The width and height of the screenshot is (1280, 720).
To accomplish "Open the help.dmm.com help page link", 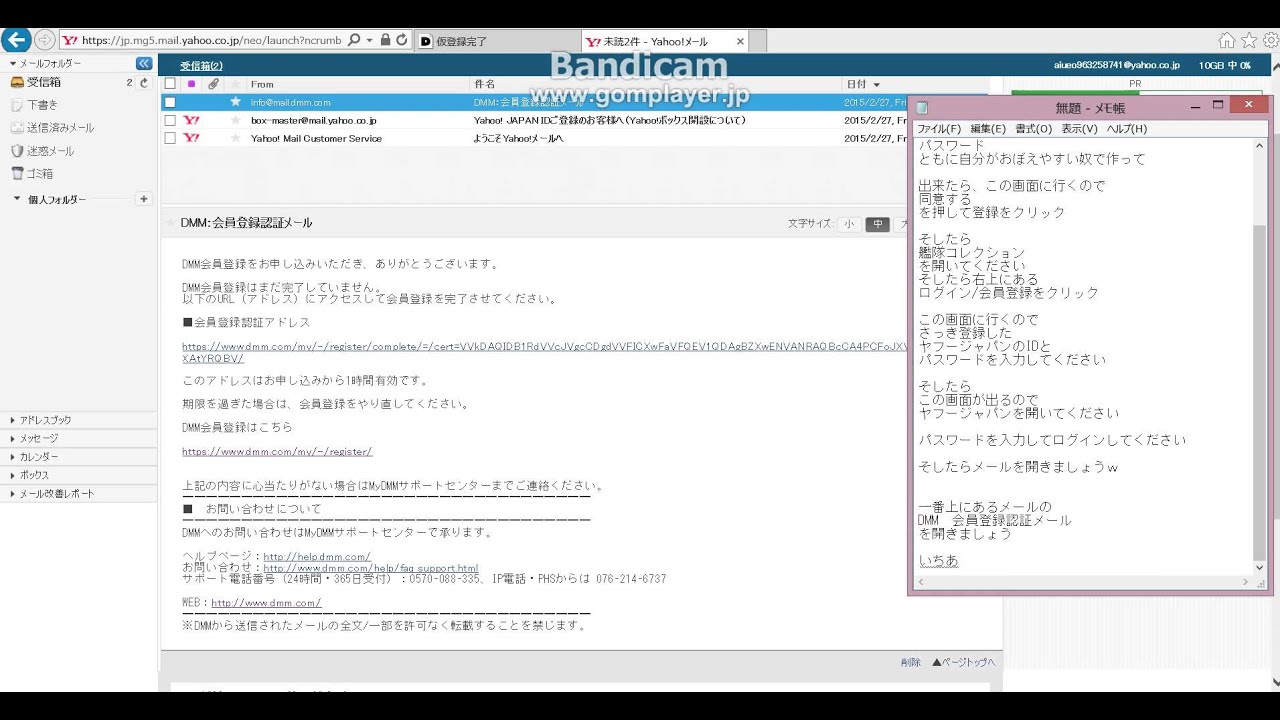I will pos(317,556).
